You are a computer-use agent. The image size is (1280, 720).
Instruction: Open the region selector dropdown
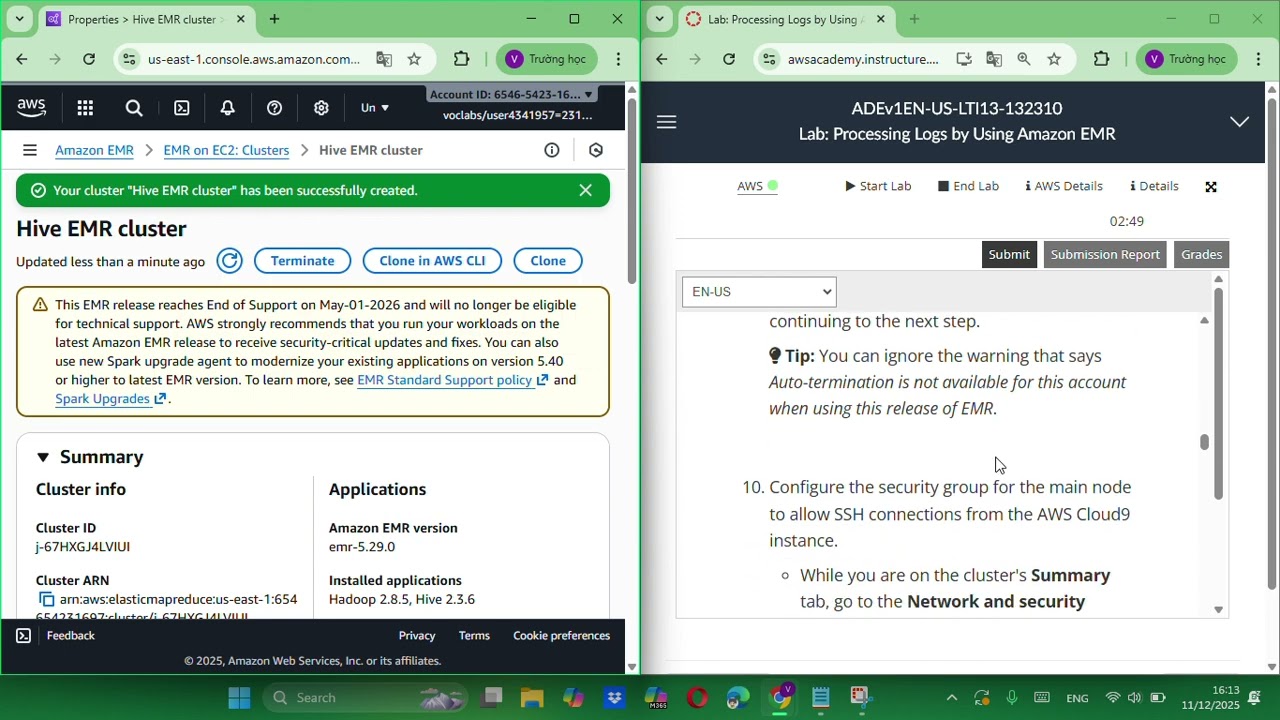[x=375, y=108]
